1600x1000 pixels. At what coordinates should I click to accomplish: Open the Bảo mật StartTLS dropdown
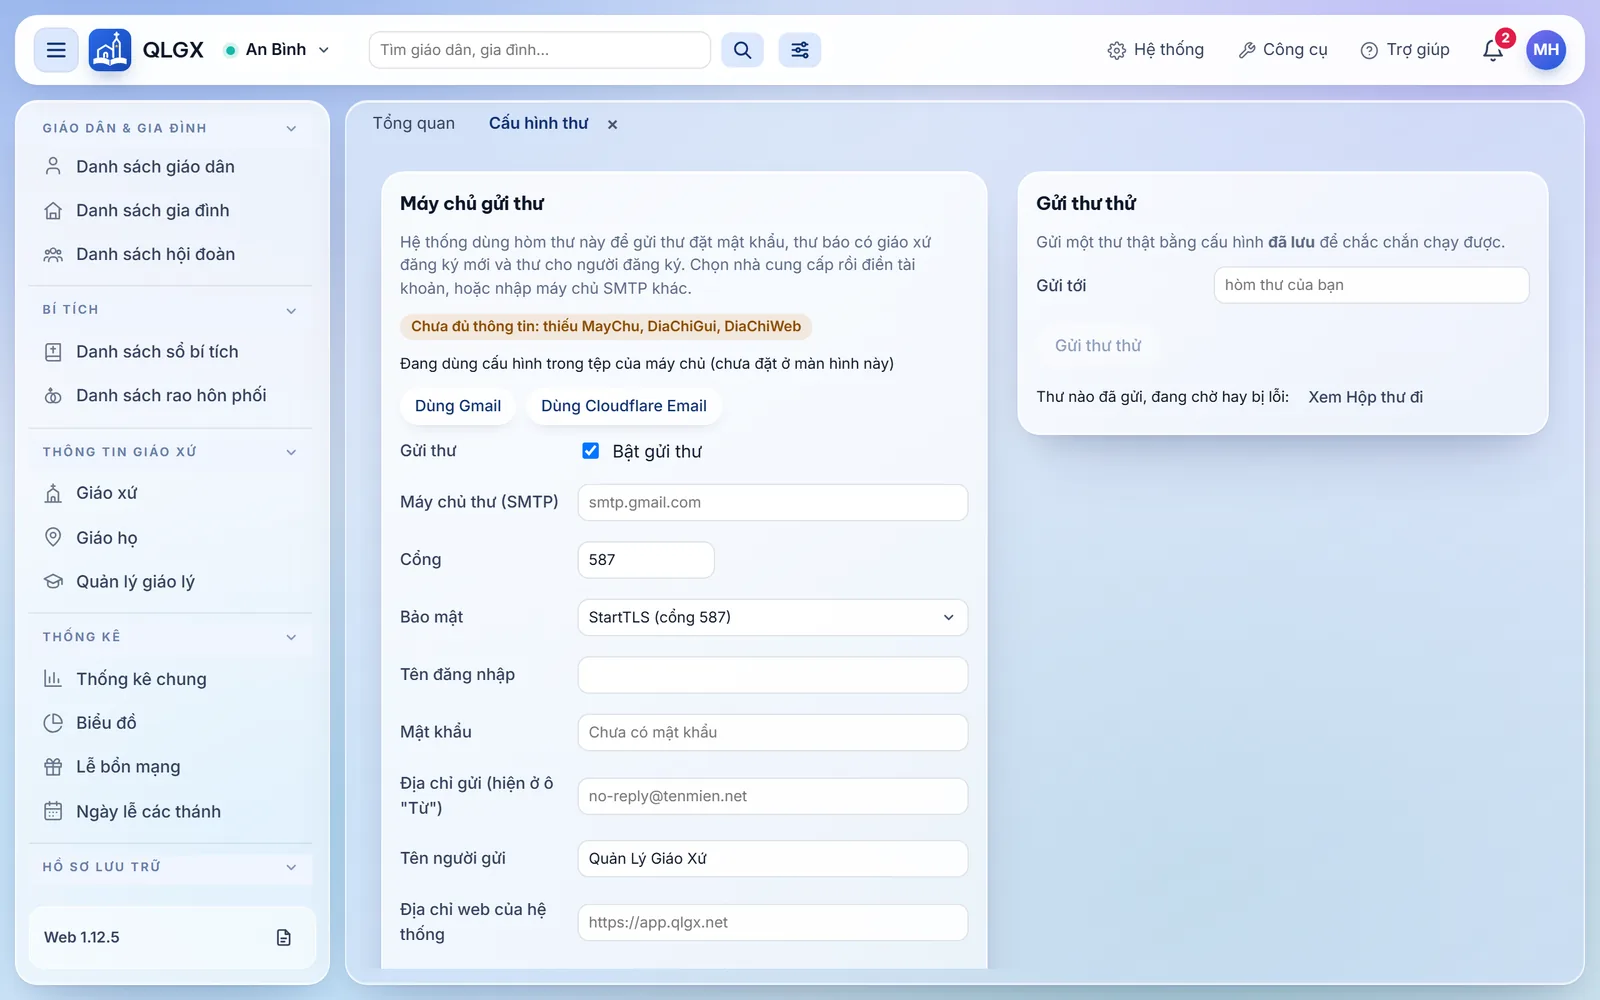[773, 617]
